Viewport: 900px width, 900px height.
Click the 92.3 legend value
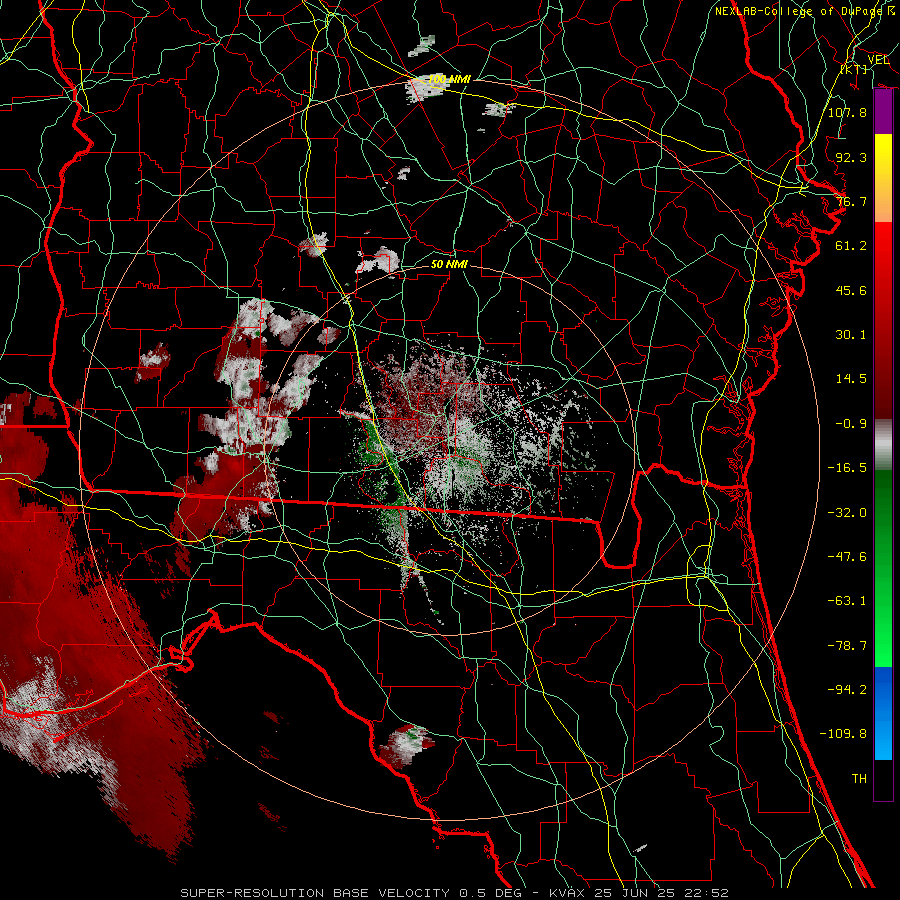coord(851,157)
